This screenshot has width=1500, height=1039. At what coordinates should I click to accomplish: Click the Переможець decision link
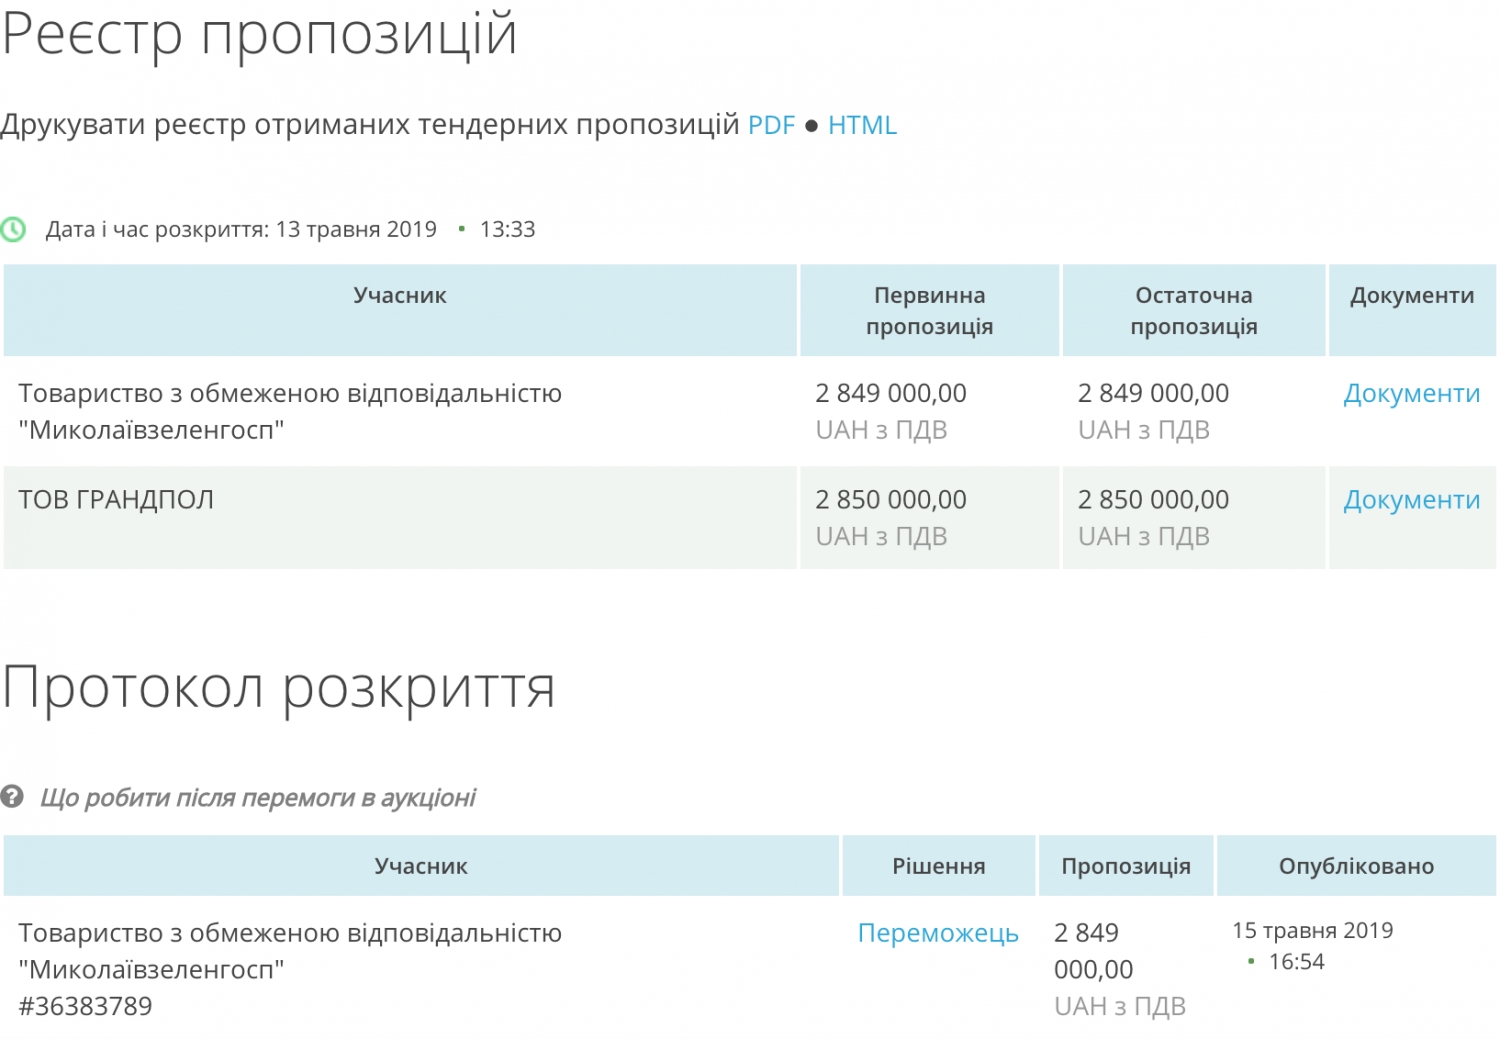[938, 933]
